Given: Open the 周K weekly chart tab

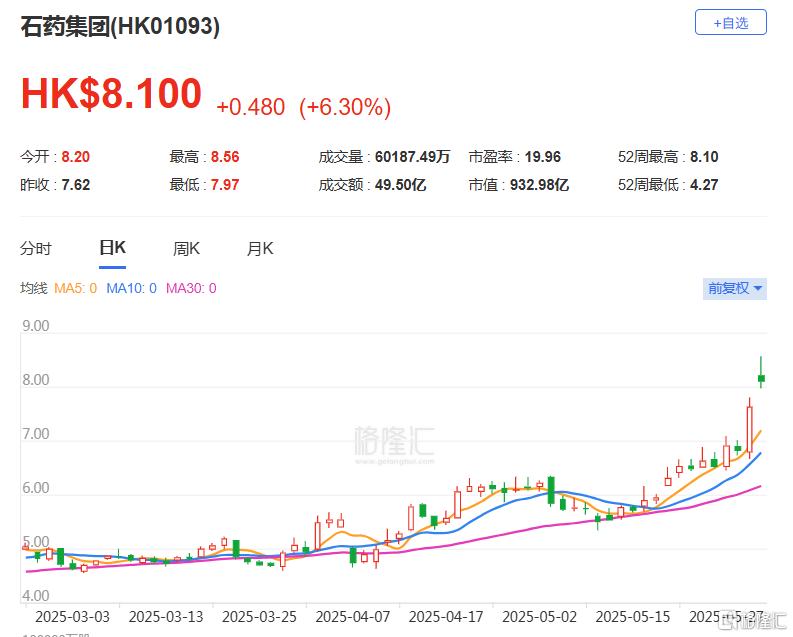Looking at the screenshot, I should (x=186, y=248).
